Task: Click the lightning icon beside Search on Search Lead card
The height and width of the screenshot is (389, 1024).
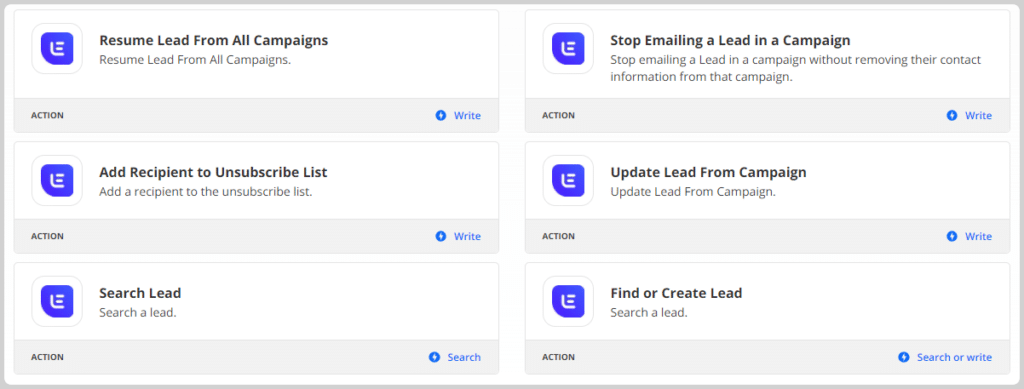Action: (x=434, y=357)
